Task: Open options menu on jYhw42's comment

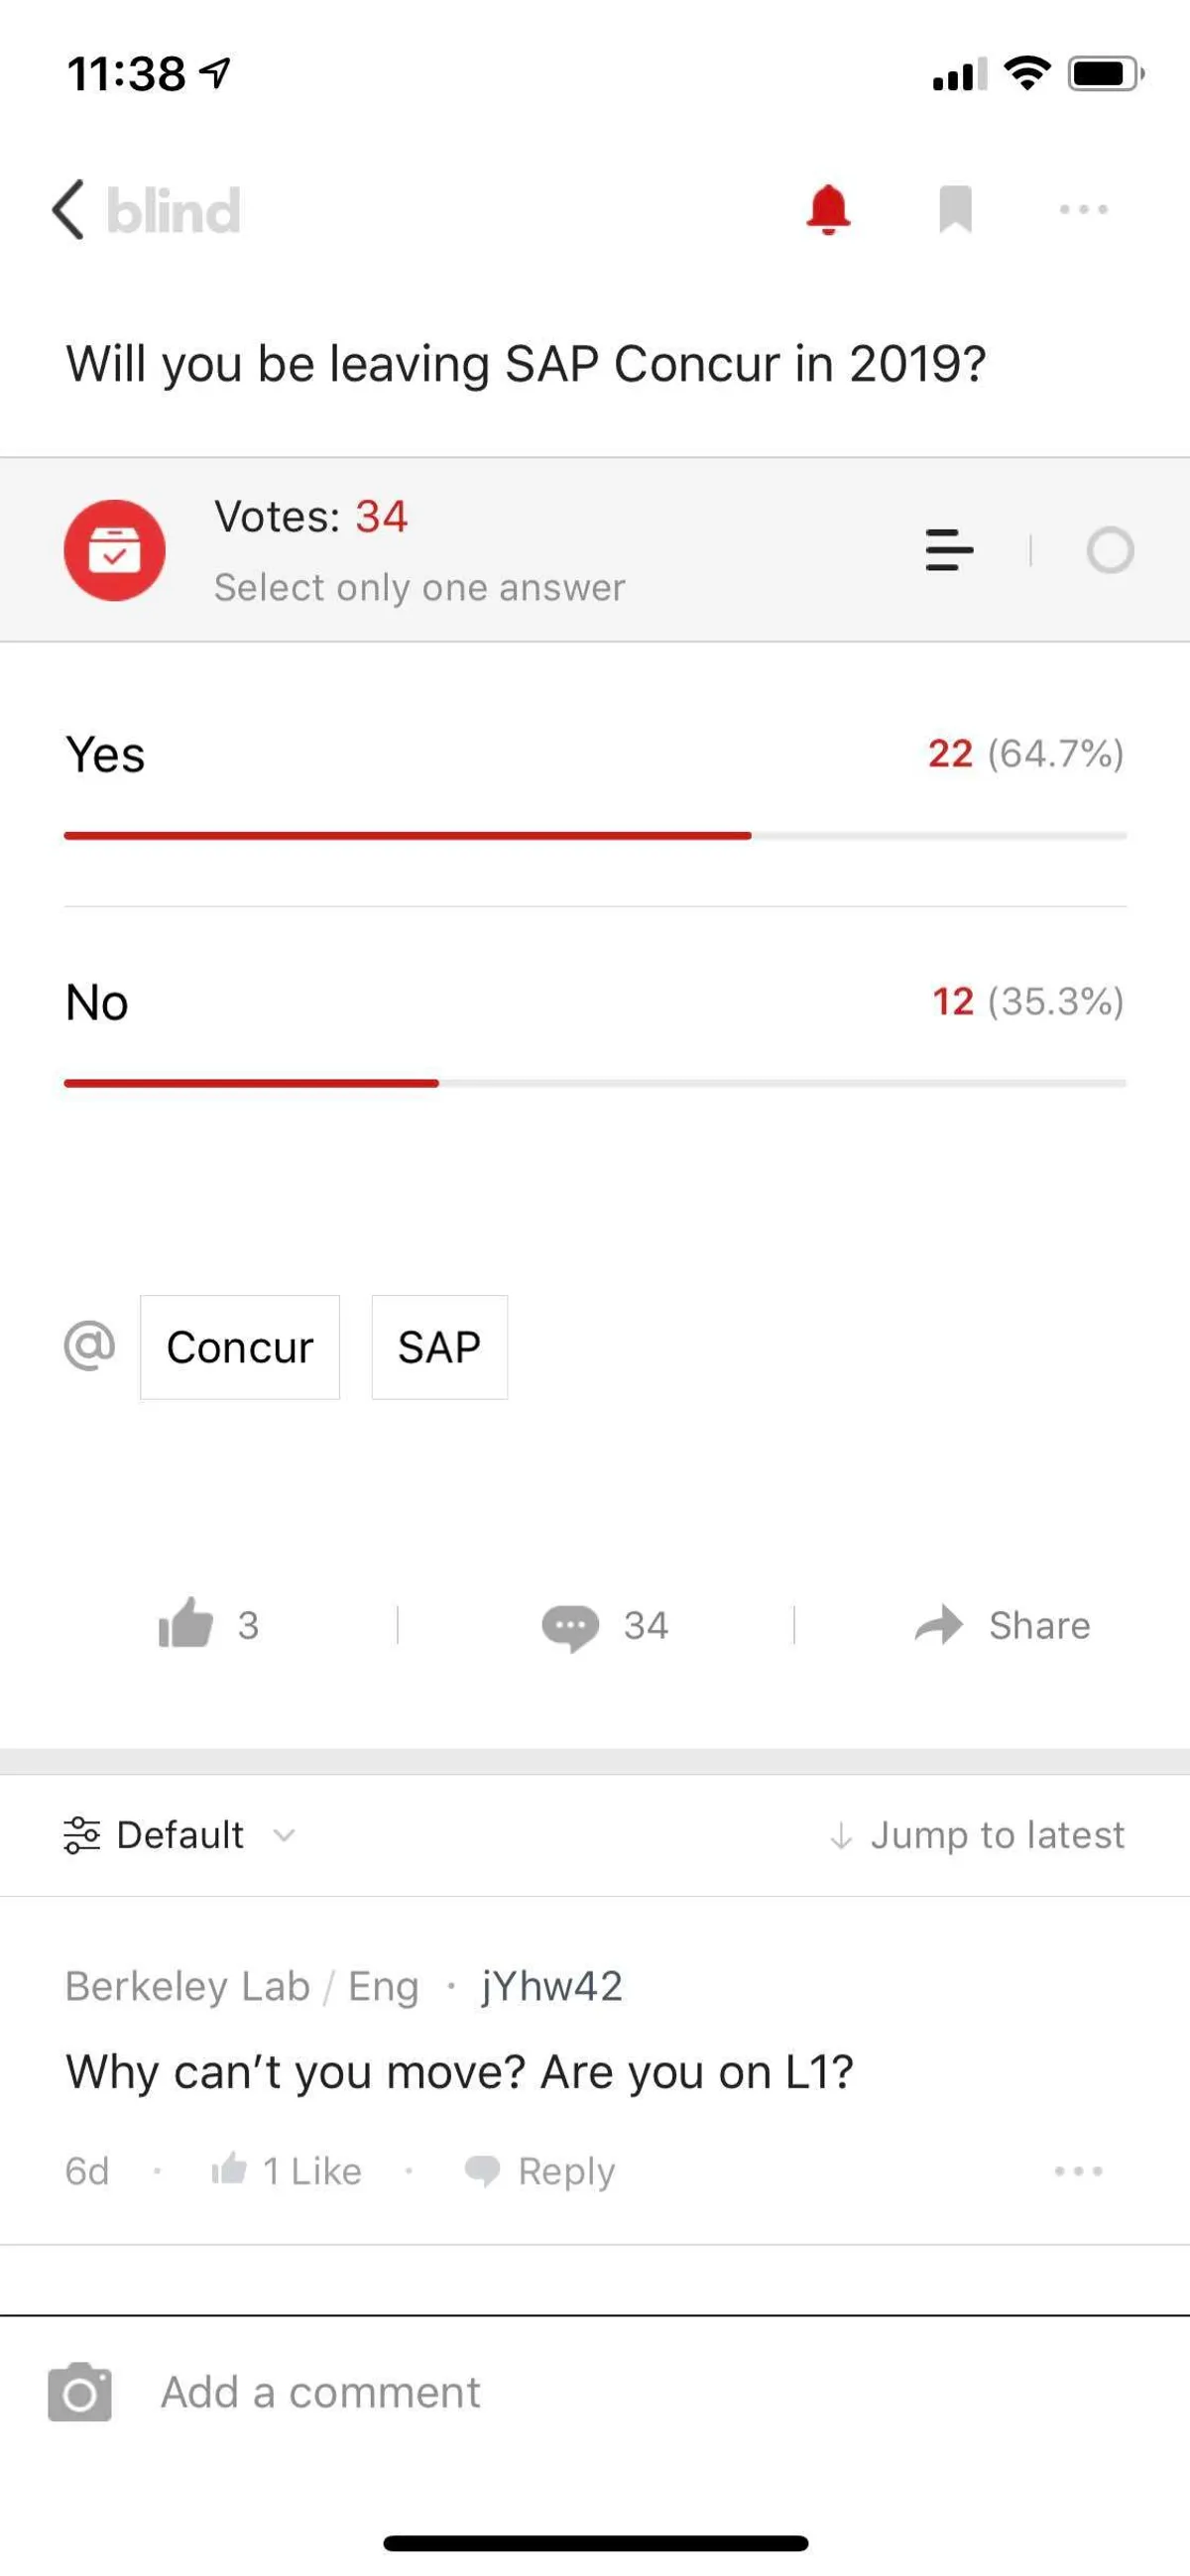Action: coord(1078,2171)
